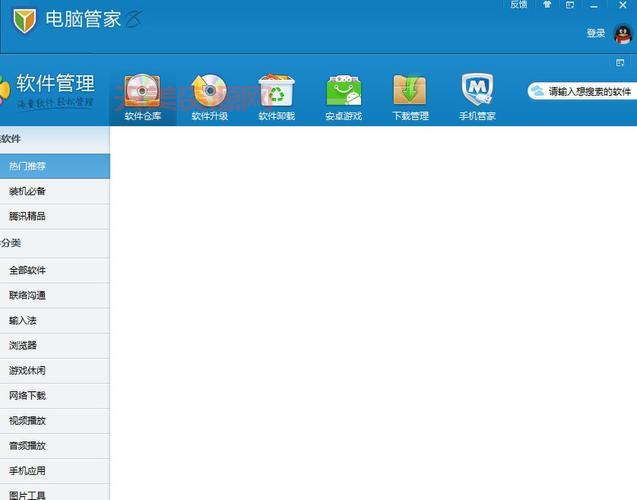Select 音频播放 category

[x=55, y=446]
